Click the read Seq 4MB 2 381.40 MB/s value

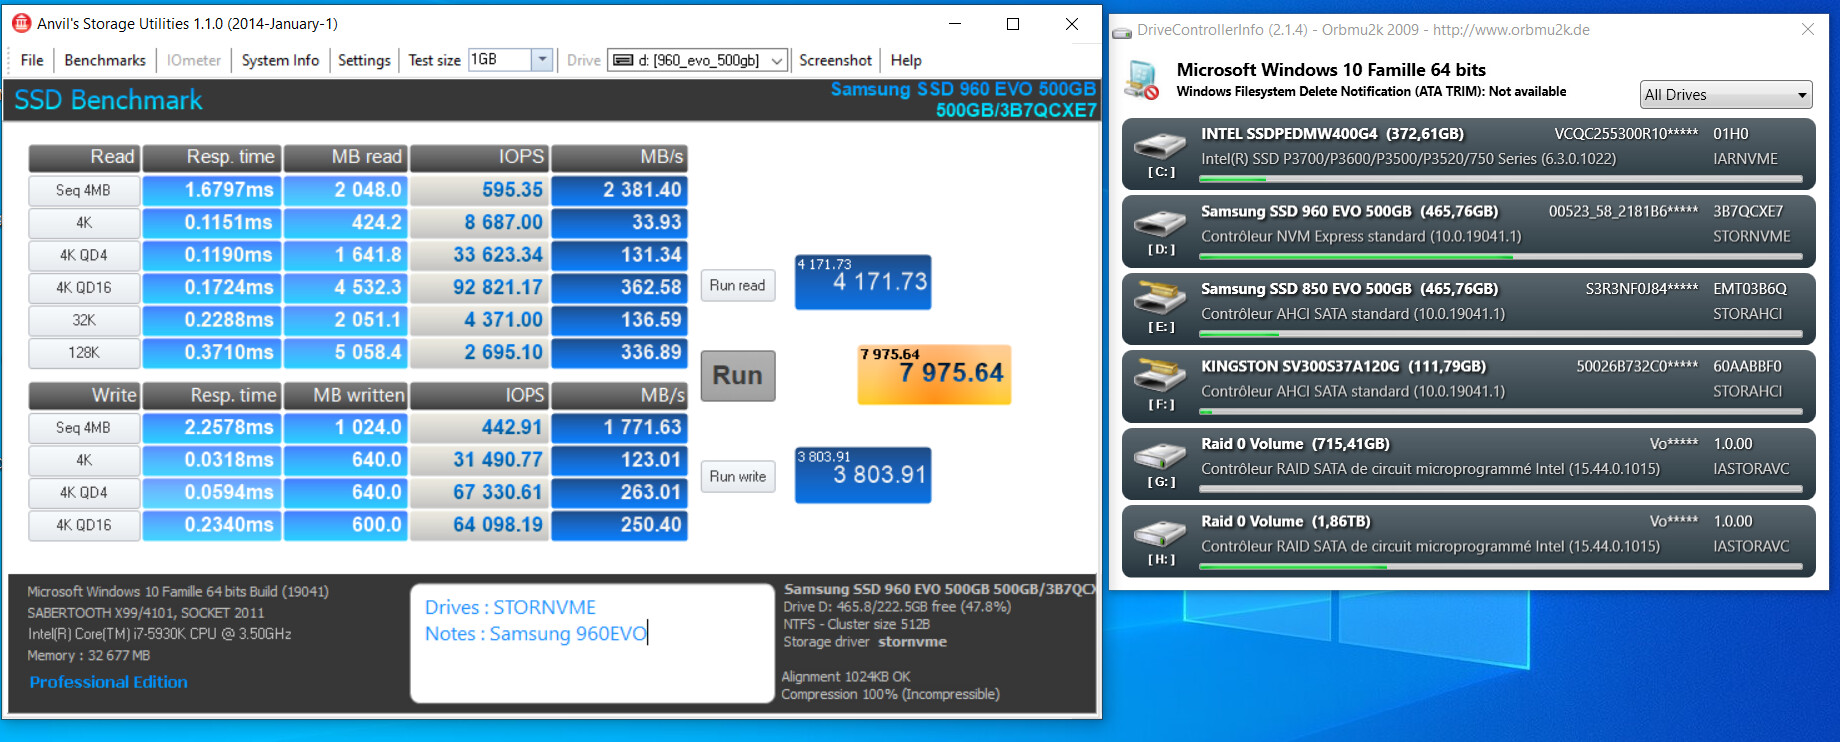coord(619,190)
